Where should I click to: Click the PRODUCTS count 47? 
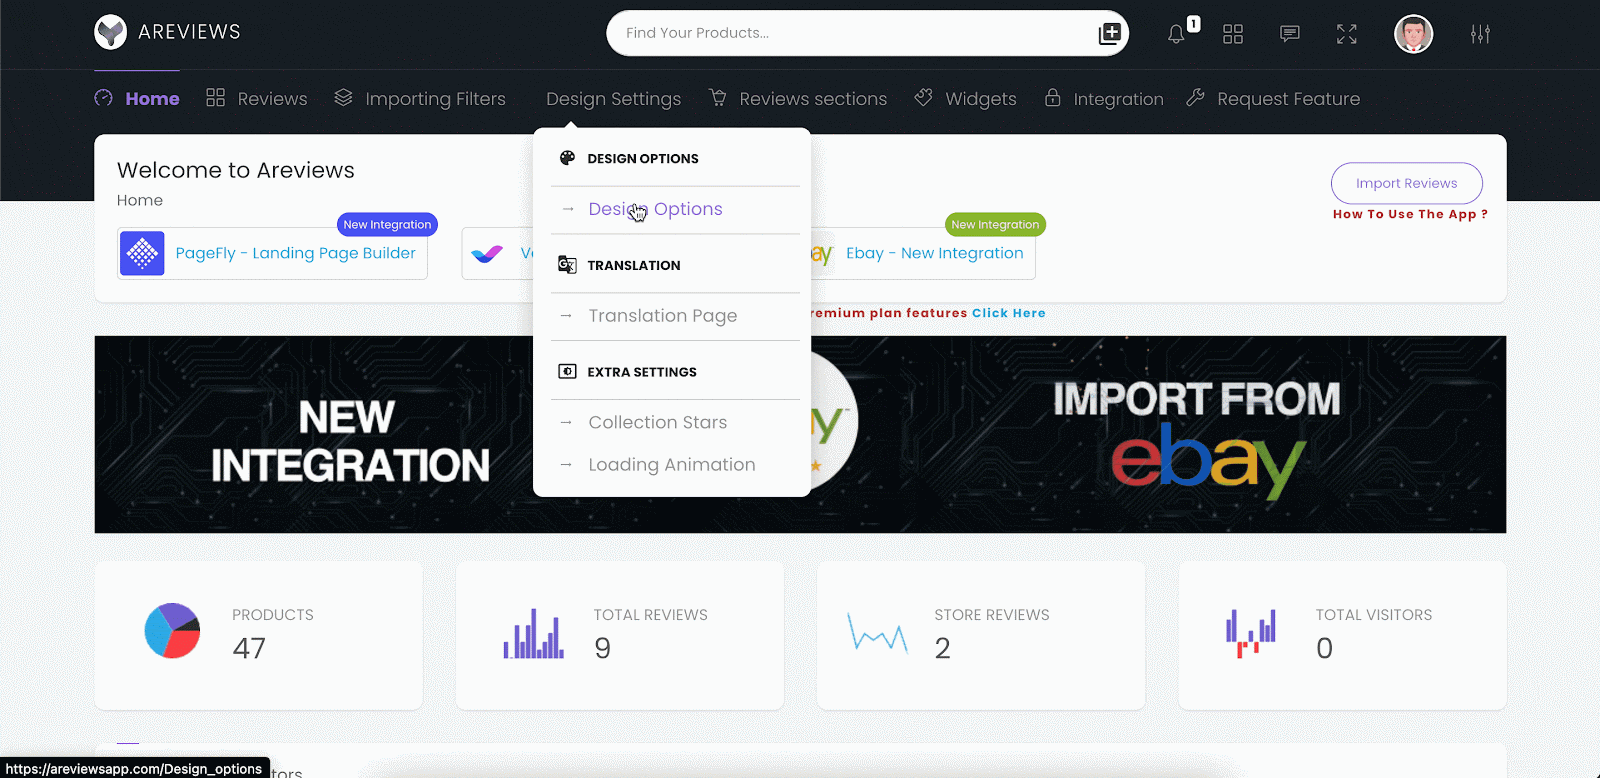coord(249,648)
